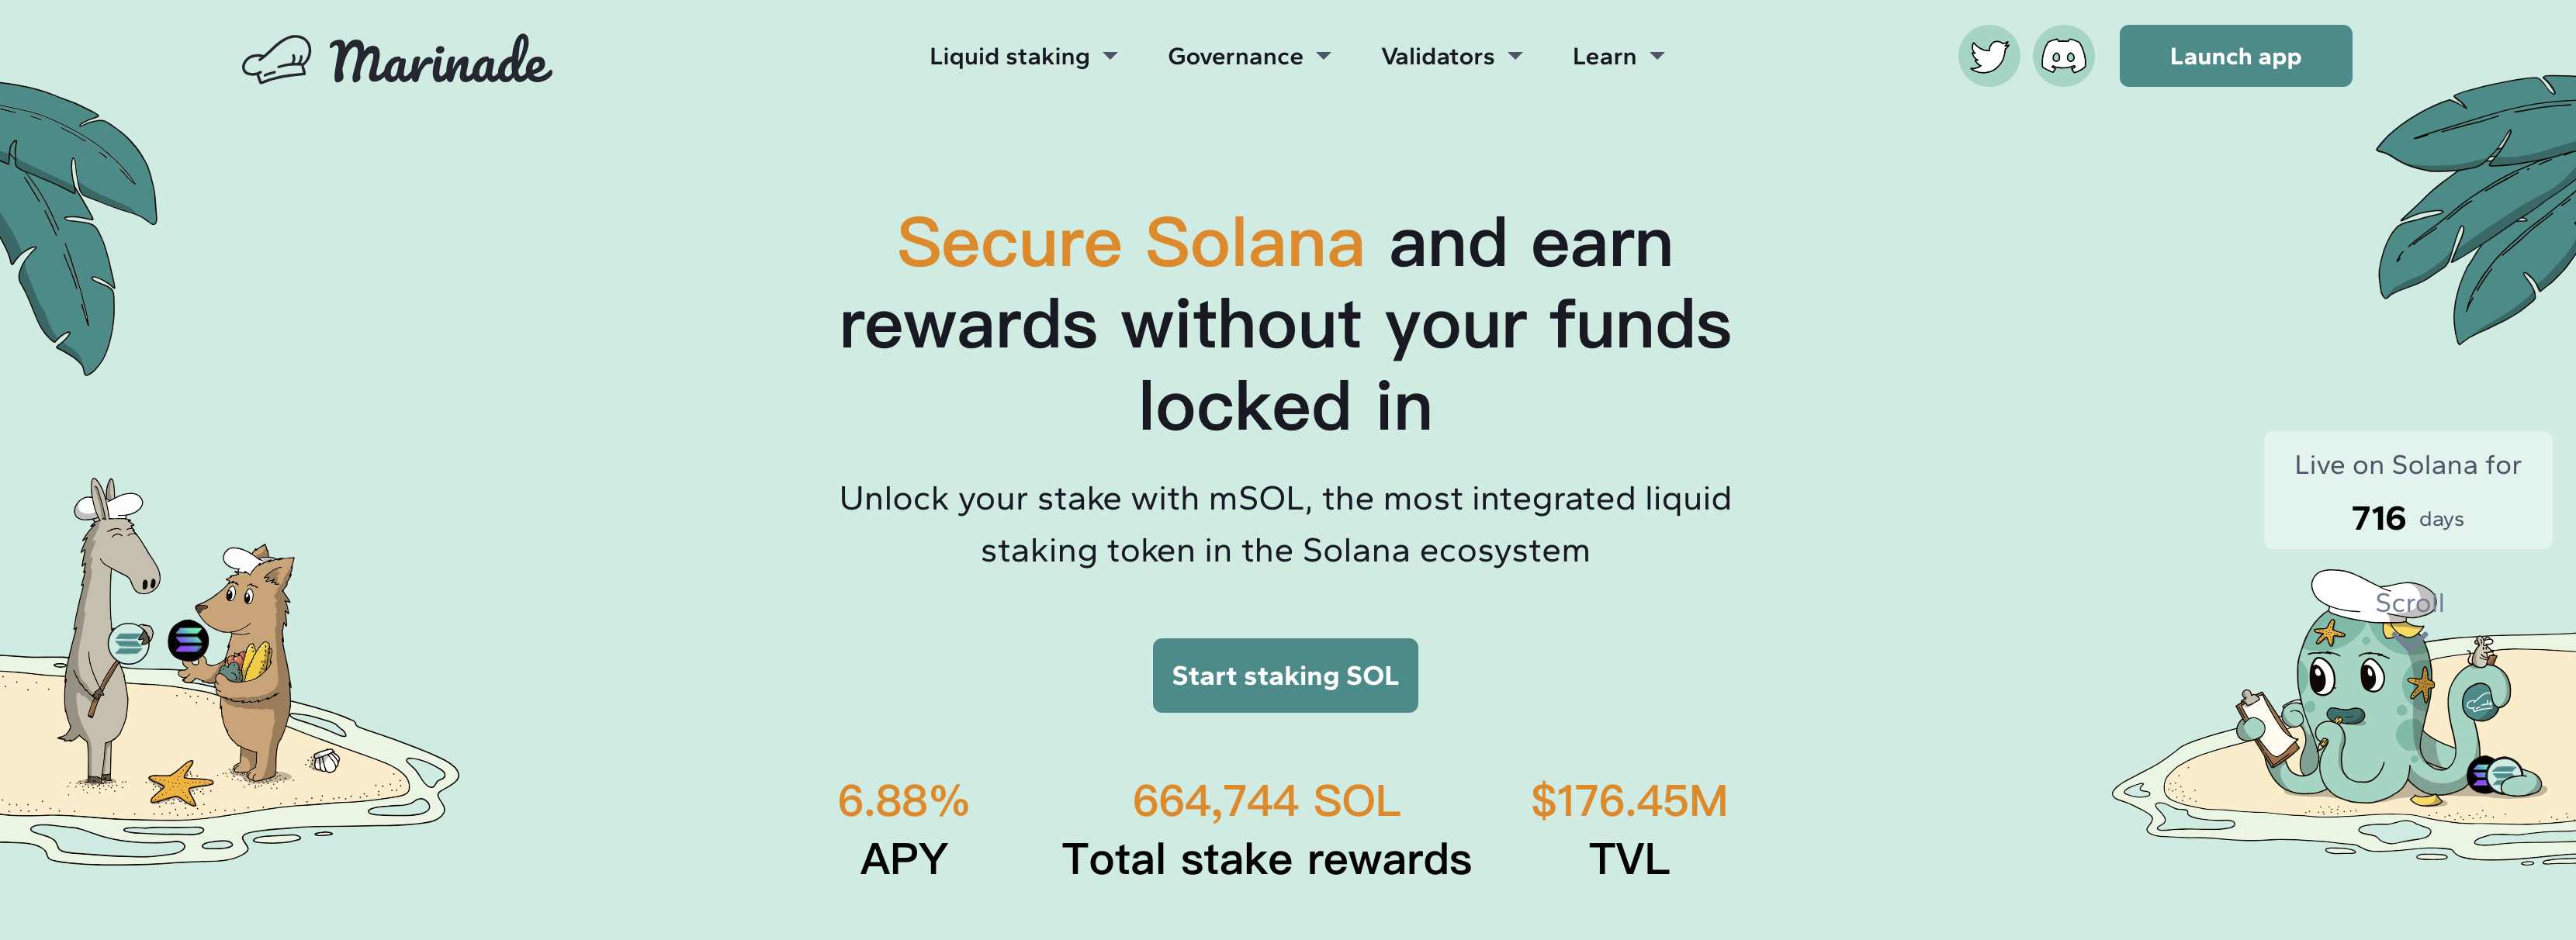Click the orange starfish on the left beach

pos(179,783)
